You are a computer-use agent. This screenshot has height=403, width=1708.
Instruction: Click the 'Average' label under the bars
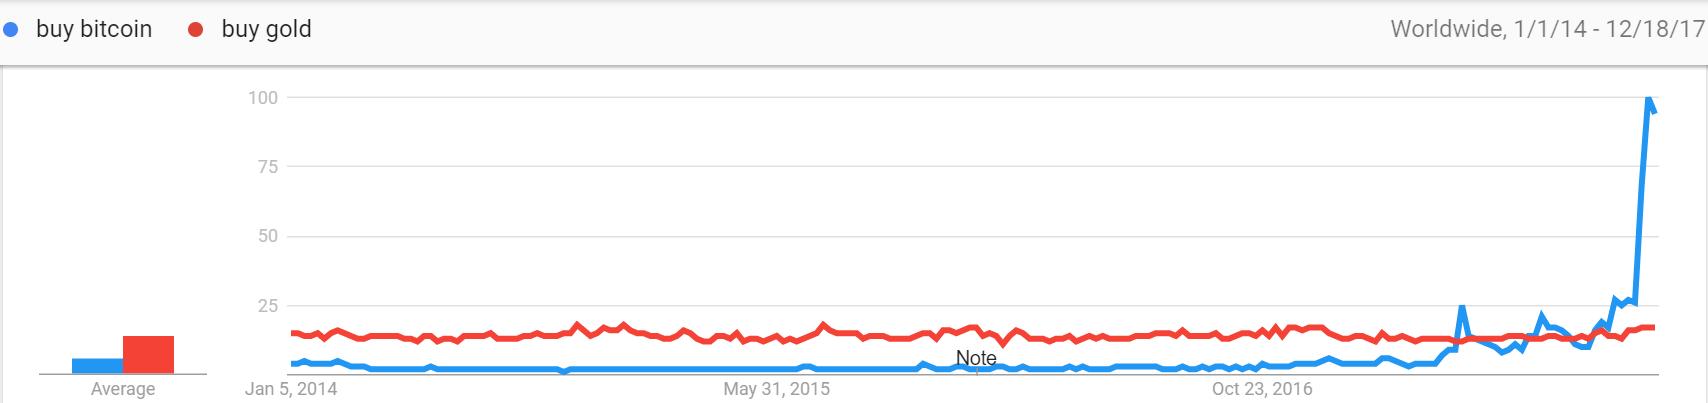pos(123,389)
